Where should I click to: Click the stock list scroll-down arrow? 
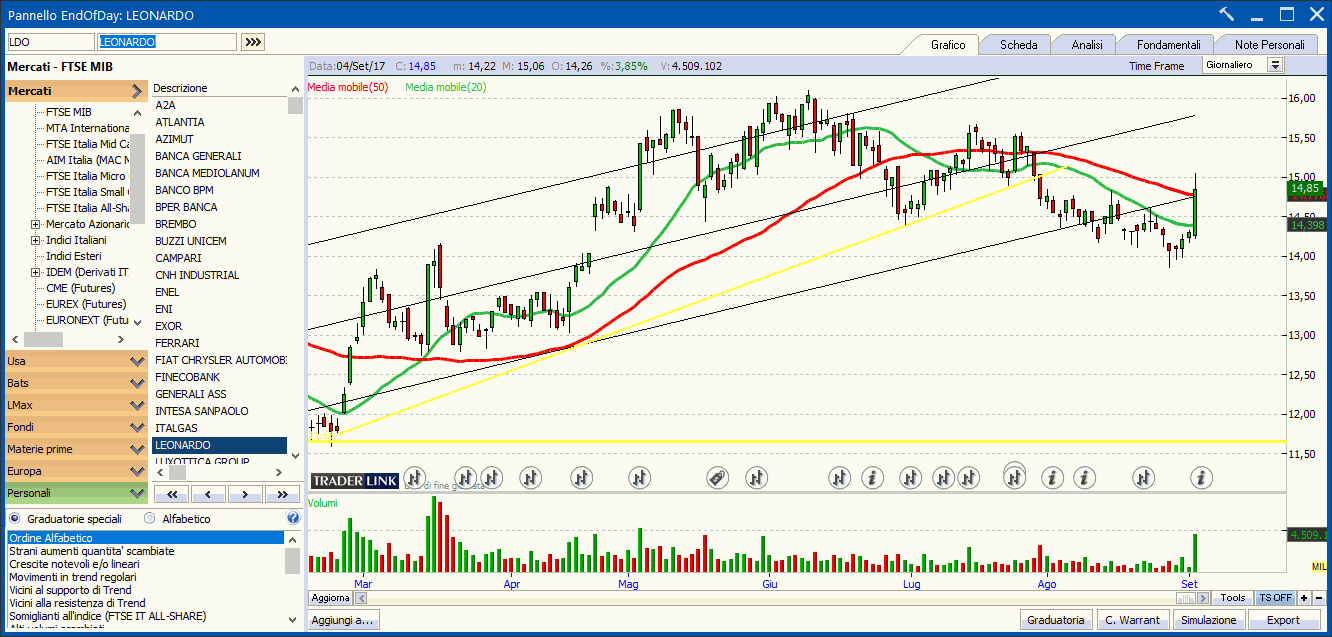(294, 455)
